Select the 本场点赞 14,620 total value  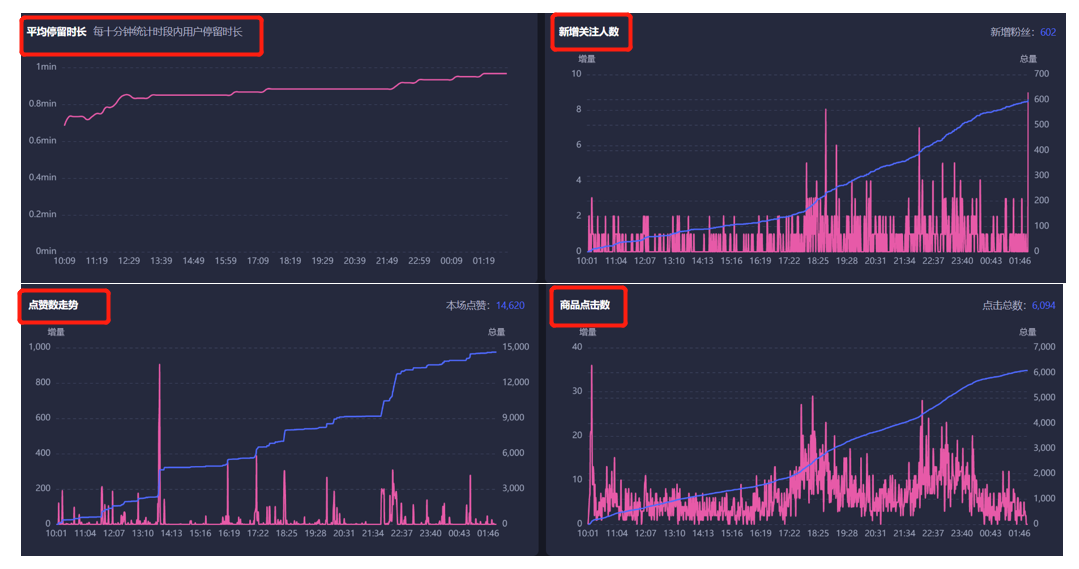[x=510, y=306]
